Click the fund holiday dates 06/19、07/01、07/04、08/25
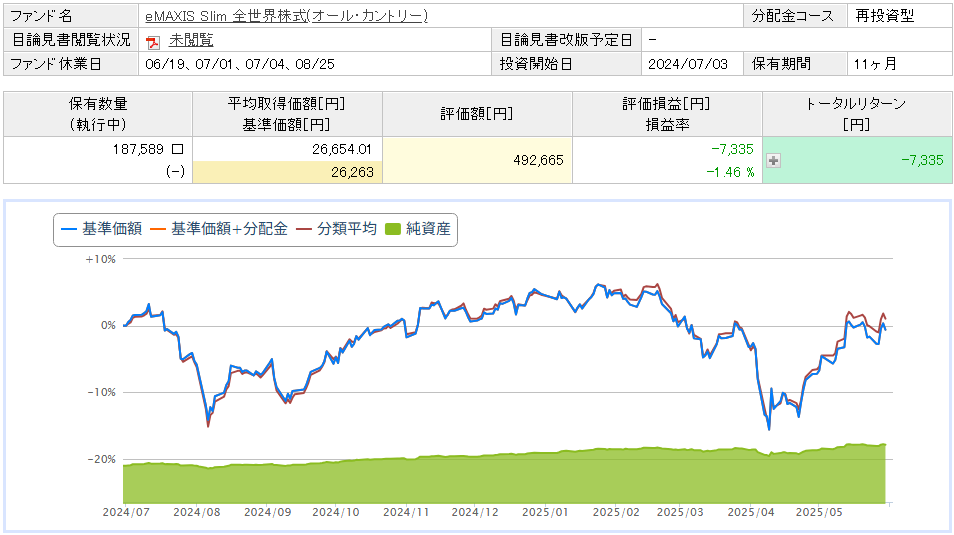Image resolution: width=954 pixels, height=535 pixels. (x=240, y=64)
